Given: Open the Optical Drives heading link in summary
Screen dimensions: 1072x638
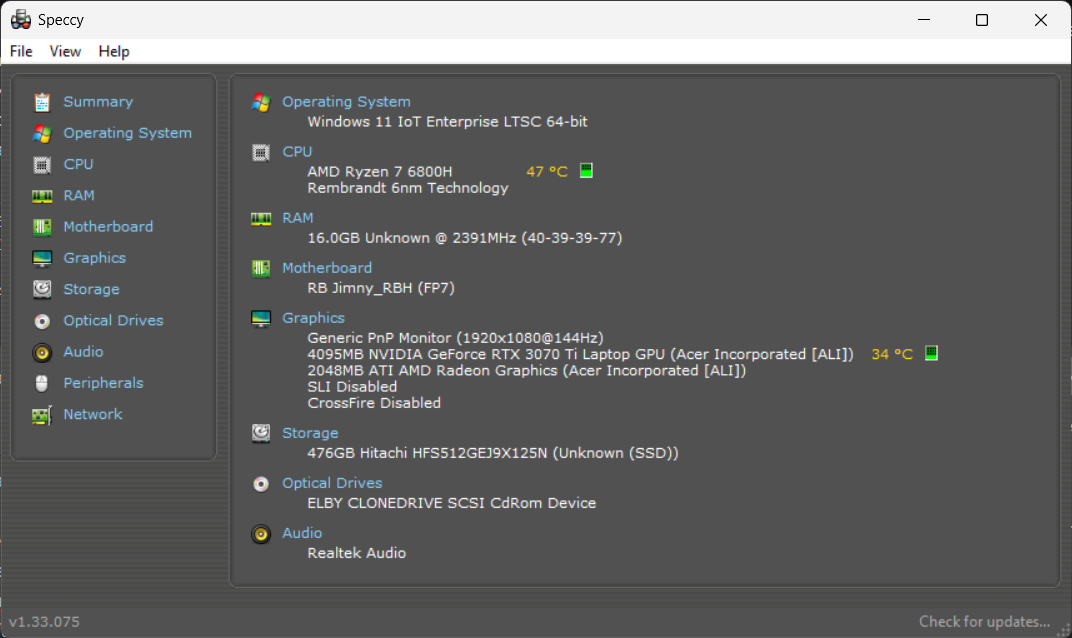Looking at the screenshot, I should coord(332,483).
